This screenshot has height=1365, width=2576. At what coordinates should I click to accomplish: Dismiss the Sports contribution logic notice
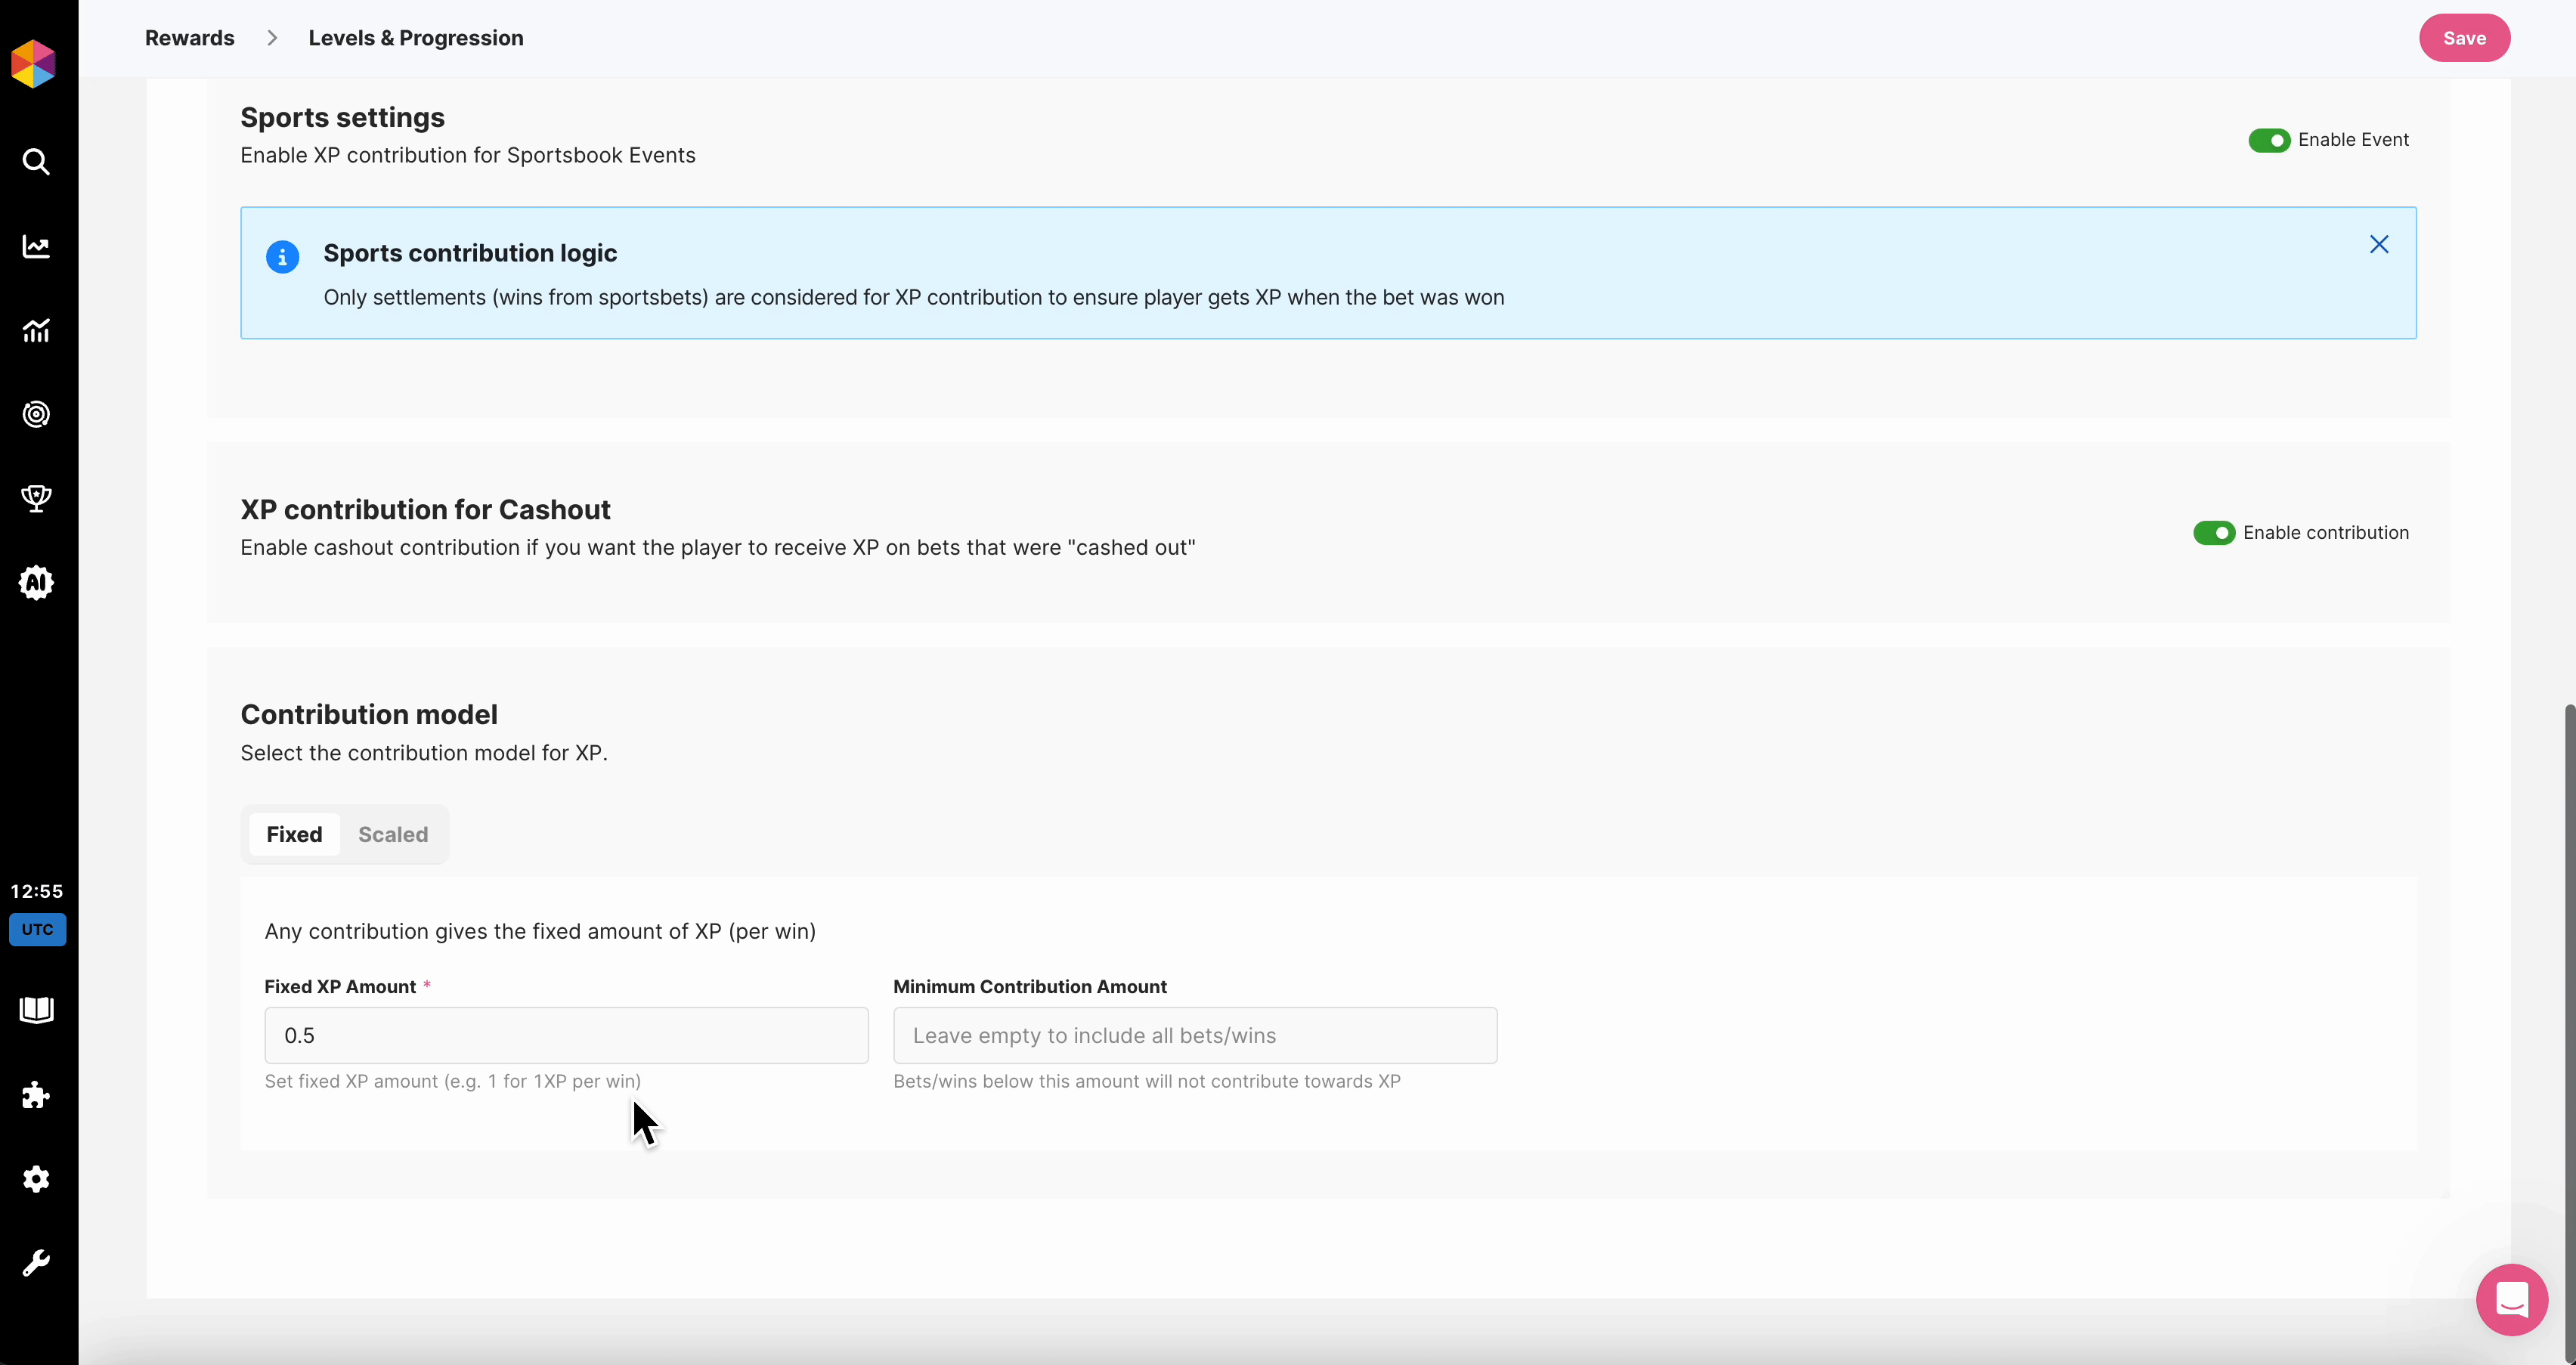(x=2379, y=245)
